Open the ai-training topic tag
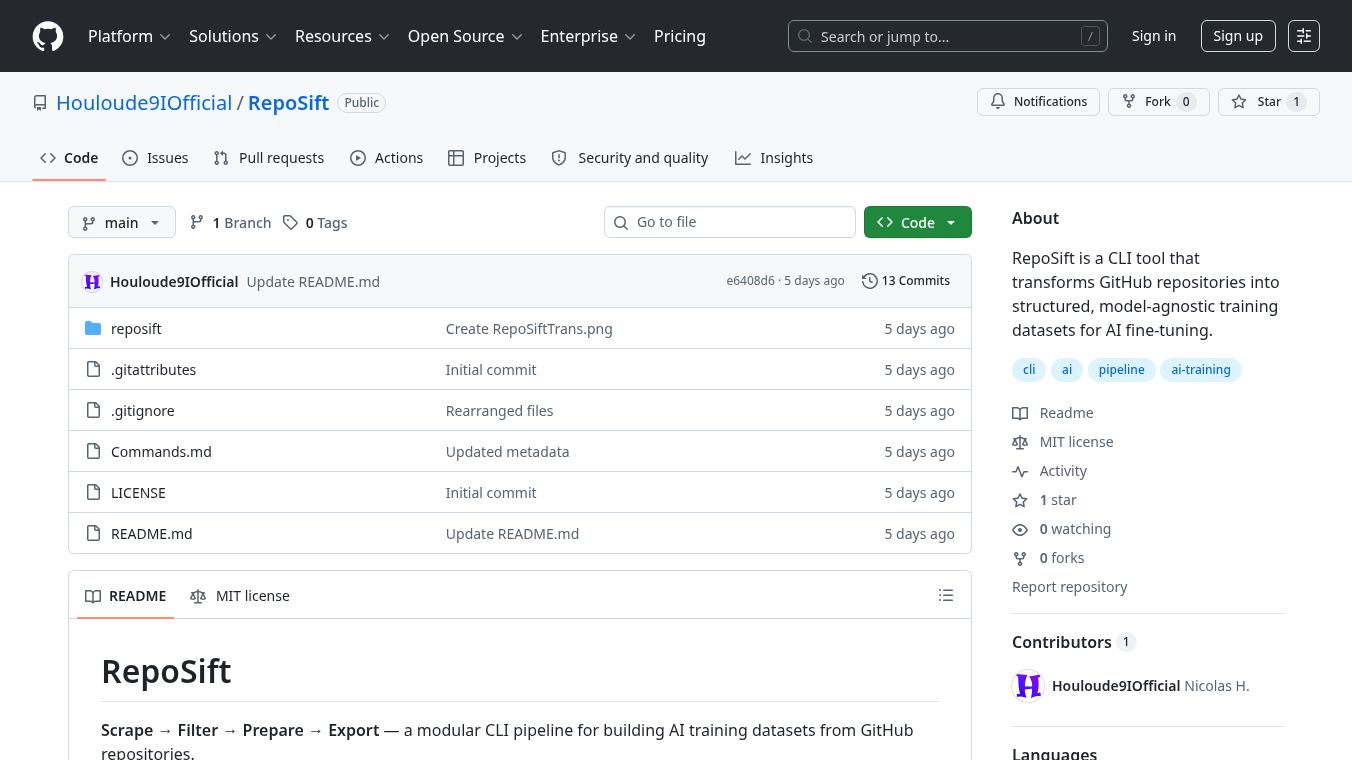Image resolution: width=1352 pixels, height=760 pixels. click(x=1201, y=370)
